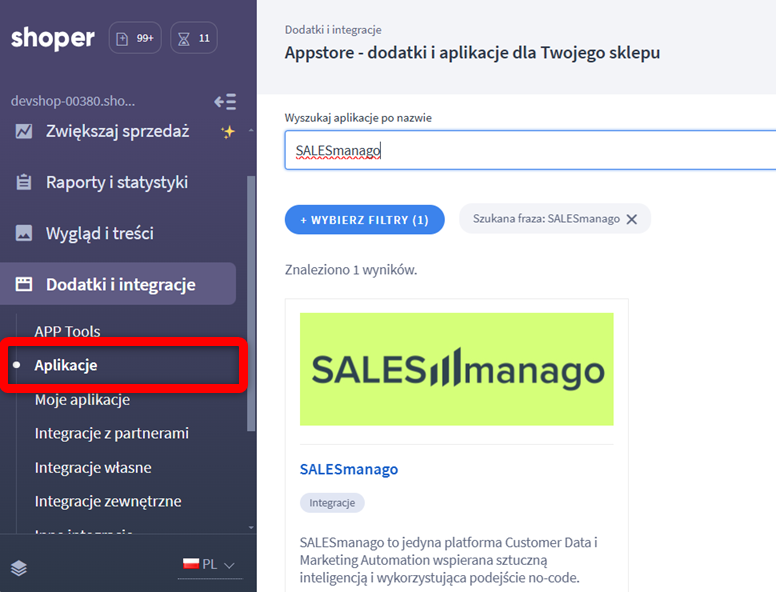Click the app name search field

(530, 150)
